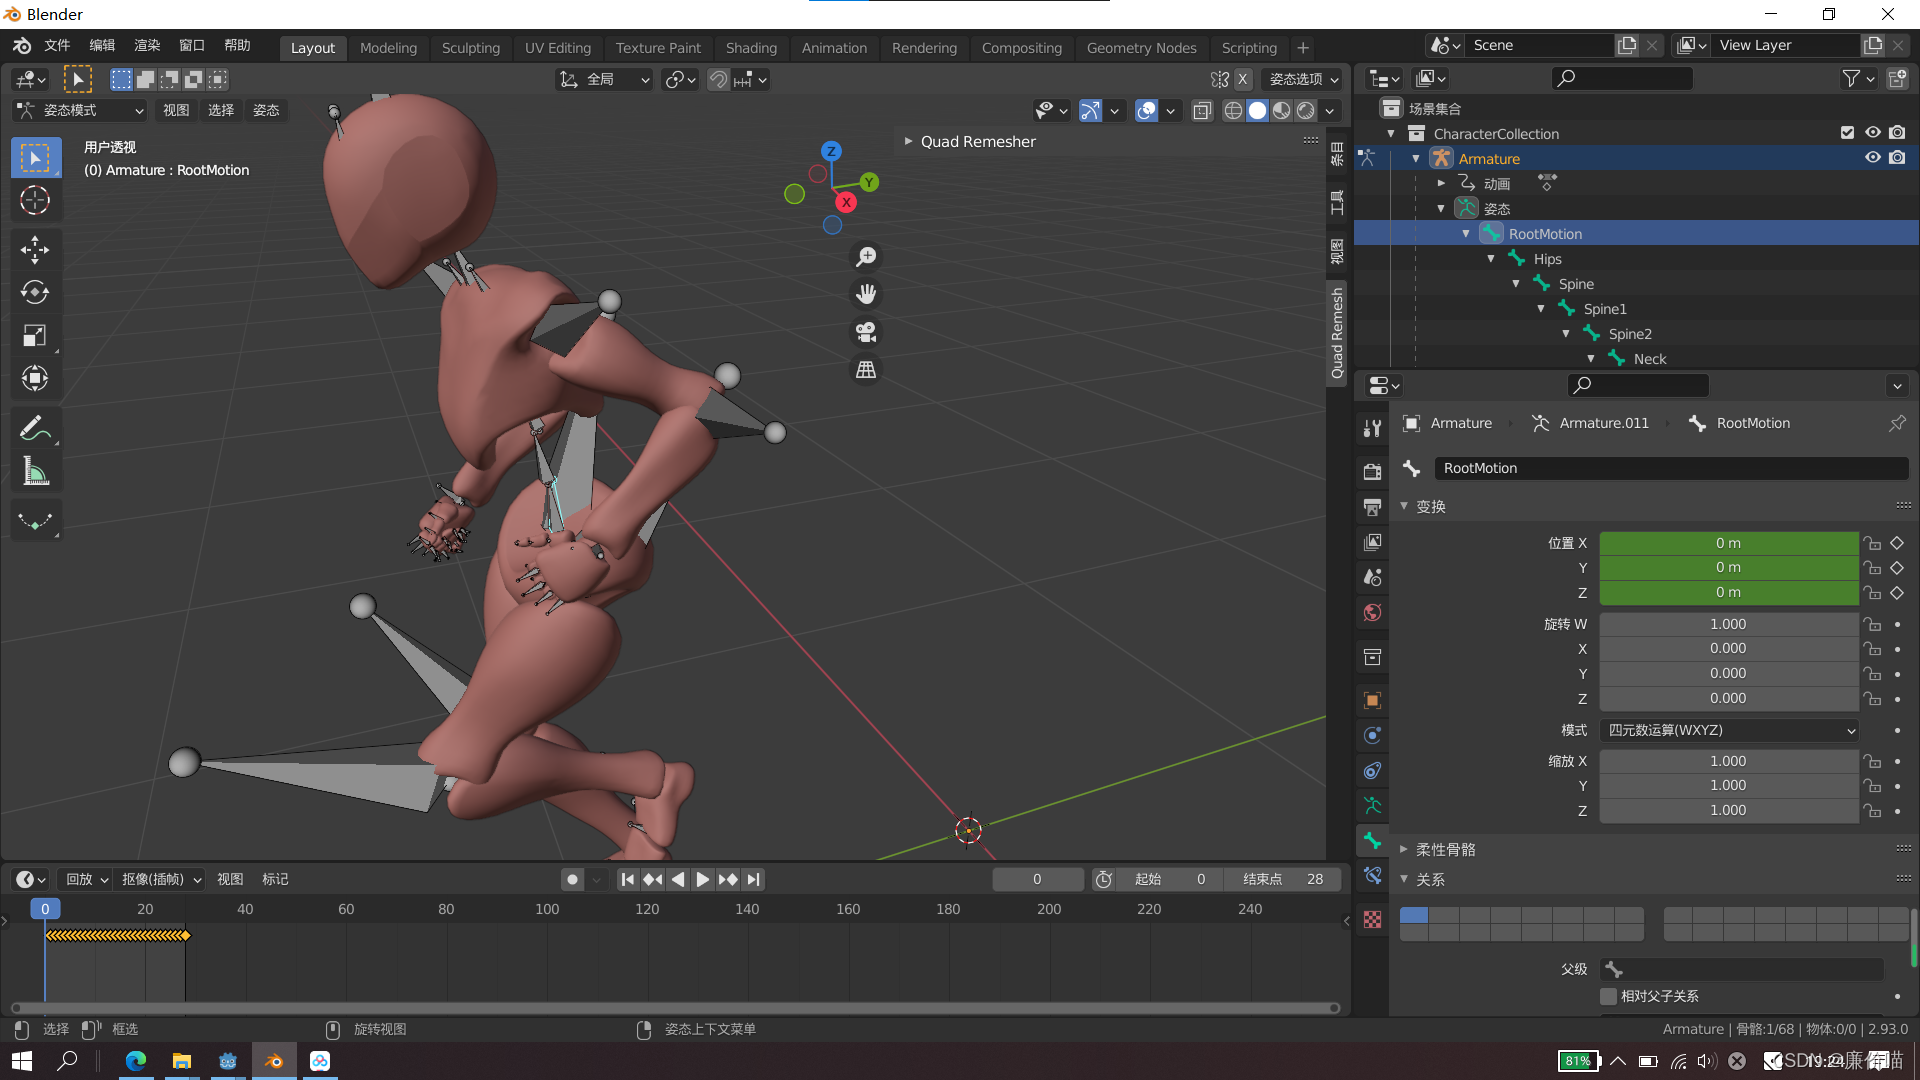Open the 回放 playback dropdown

86,879
